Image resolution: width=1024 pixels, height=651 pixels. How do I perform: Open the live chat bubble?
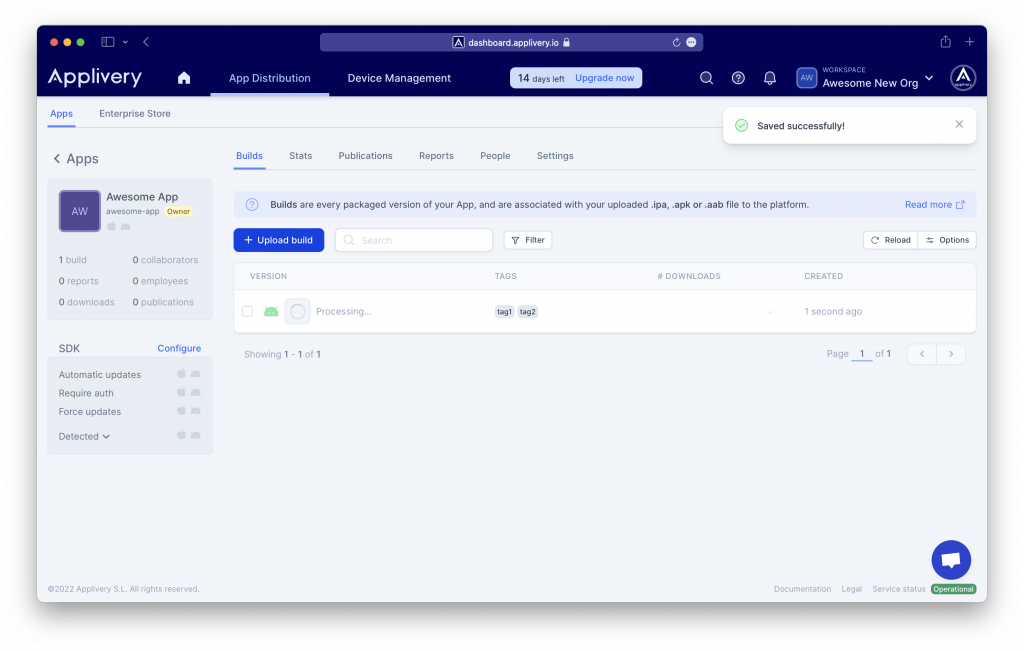pos(951,560)
